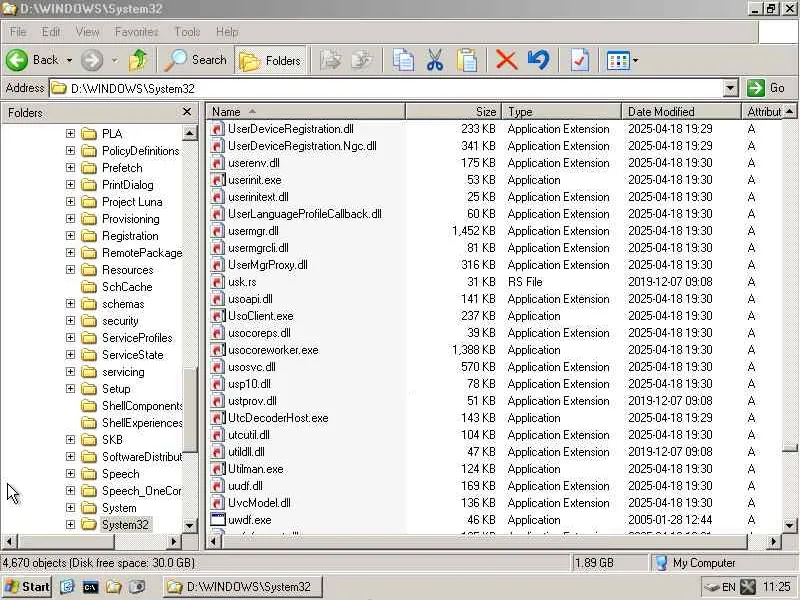
Task: Click the Copy To toolbar icon
Action: (x=362, y=60)
